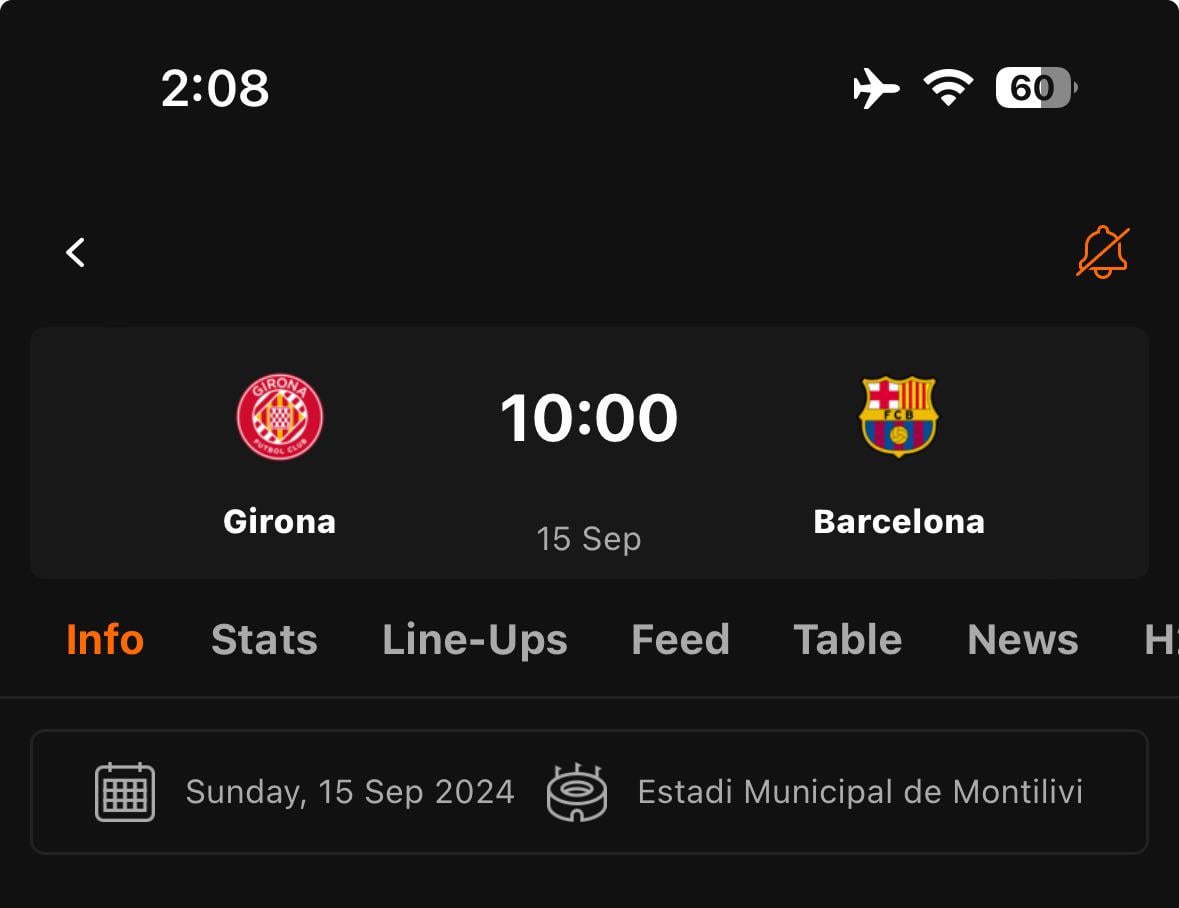Tap the airplane mode status icon
Screen dimensions: 1179x908
point(876,89)
